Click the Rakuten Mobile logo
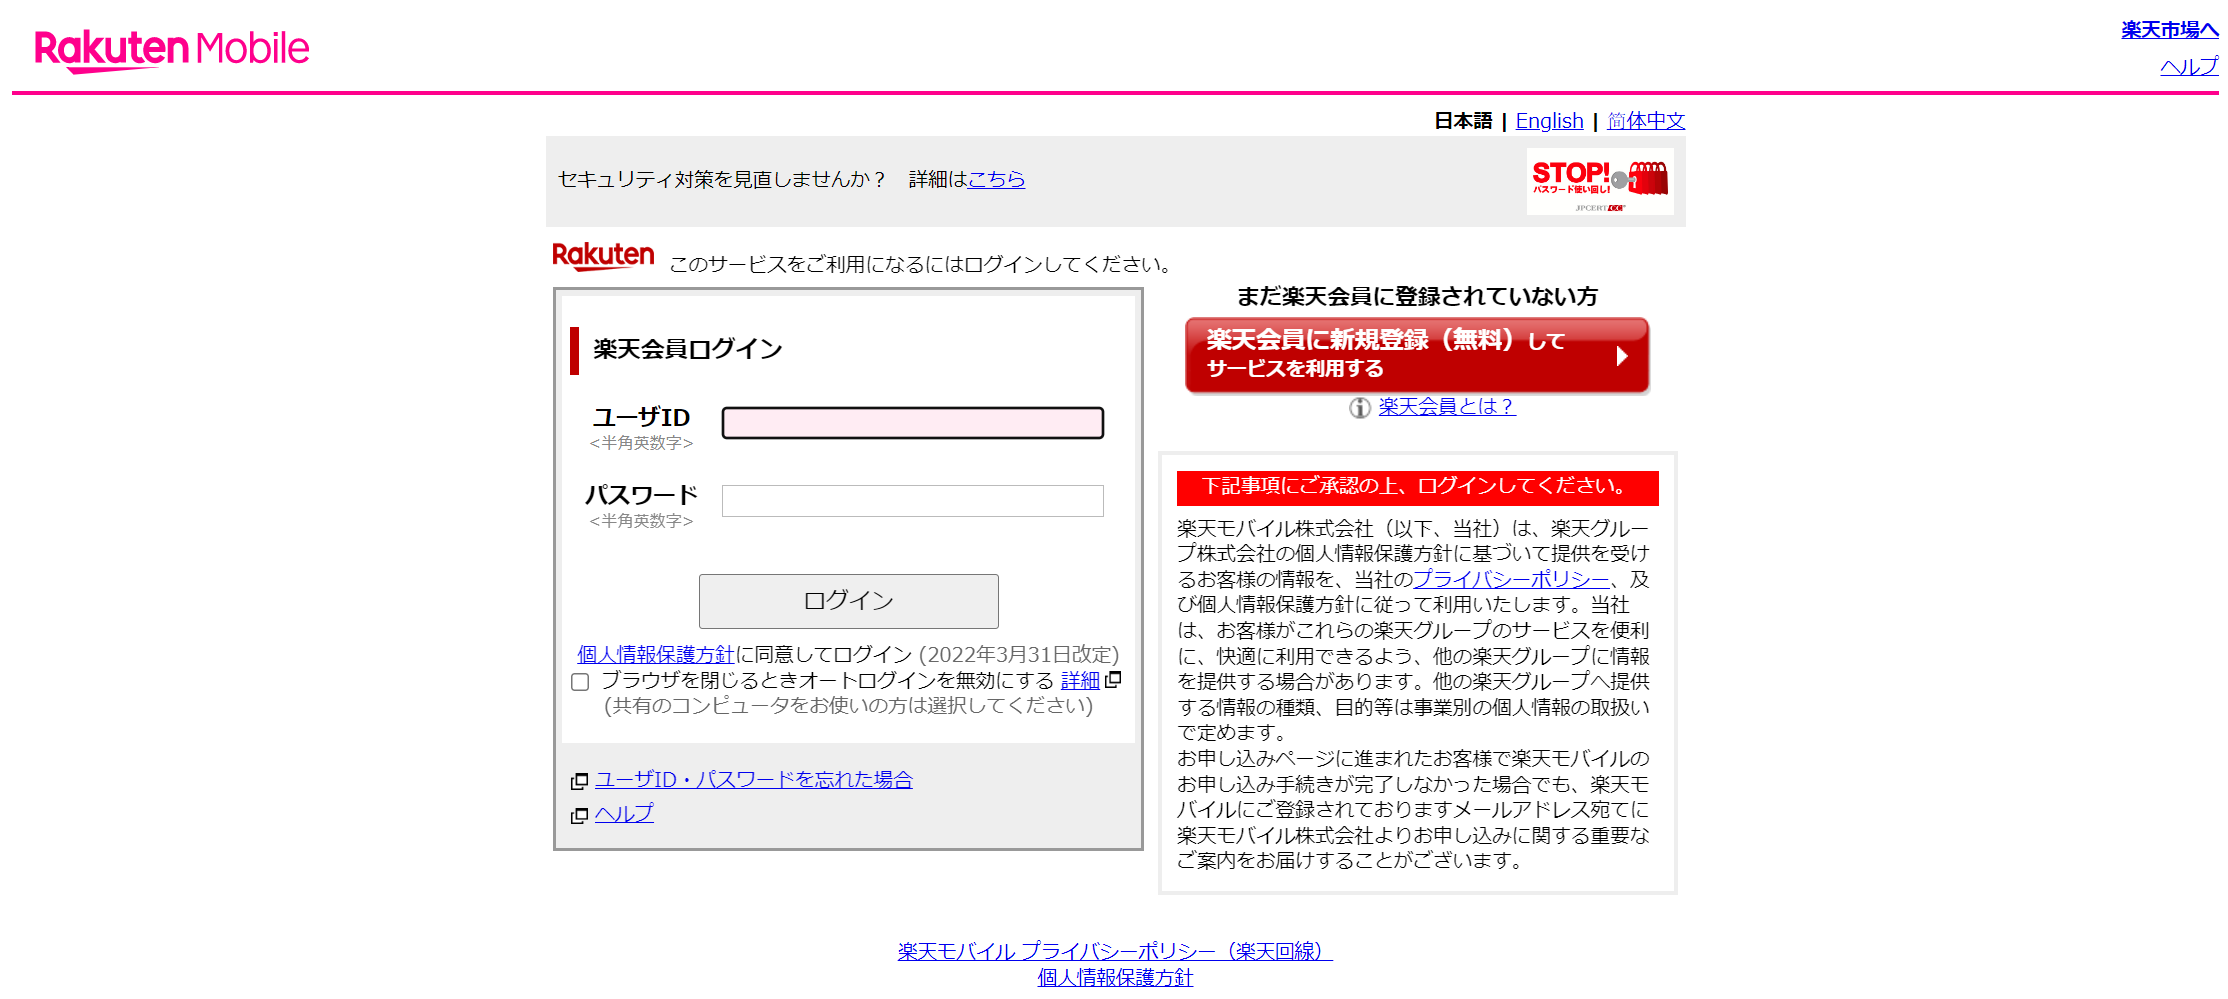The height and width of the screenshot is (999, 2228). [172, 51]
